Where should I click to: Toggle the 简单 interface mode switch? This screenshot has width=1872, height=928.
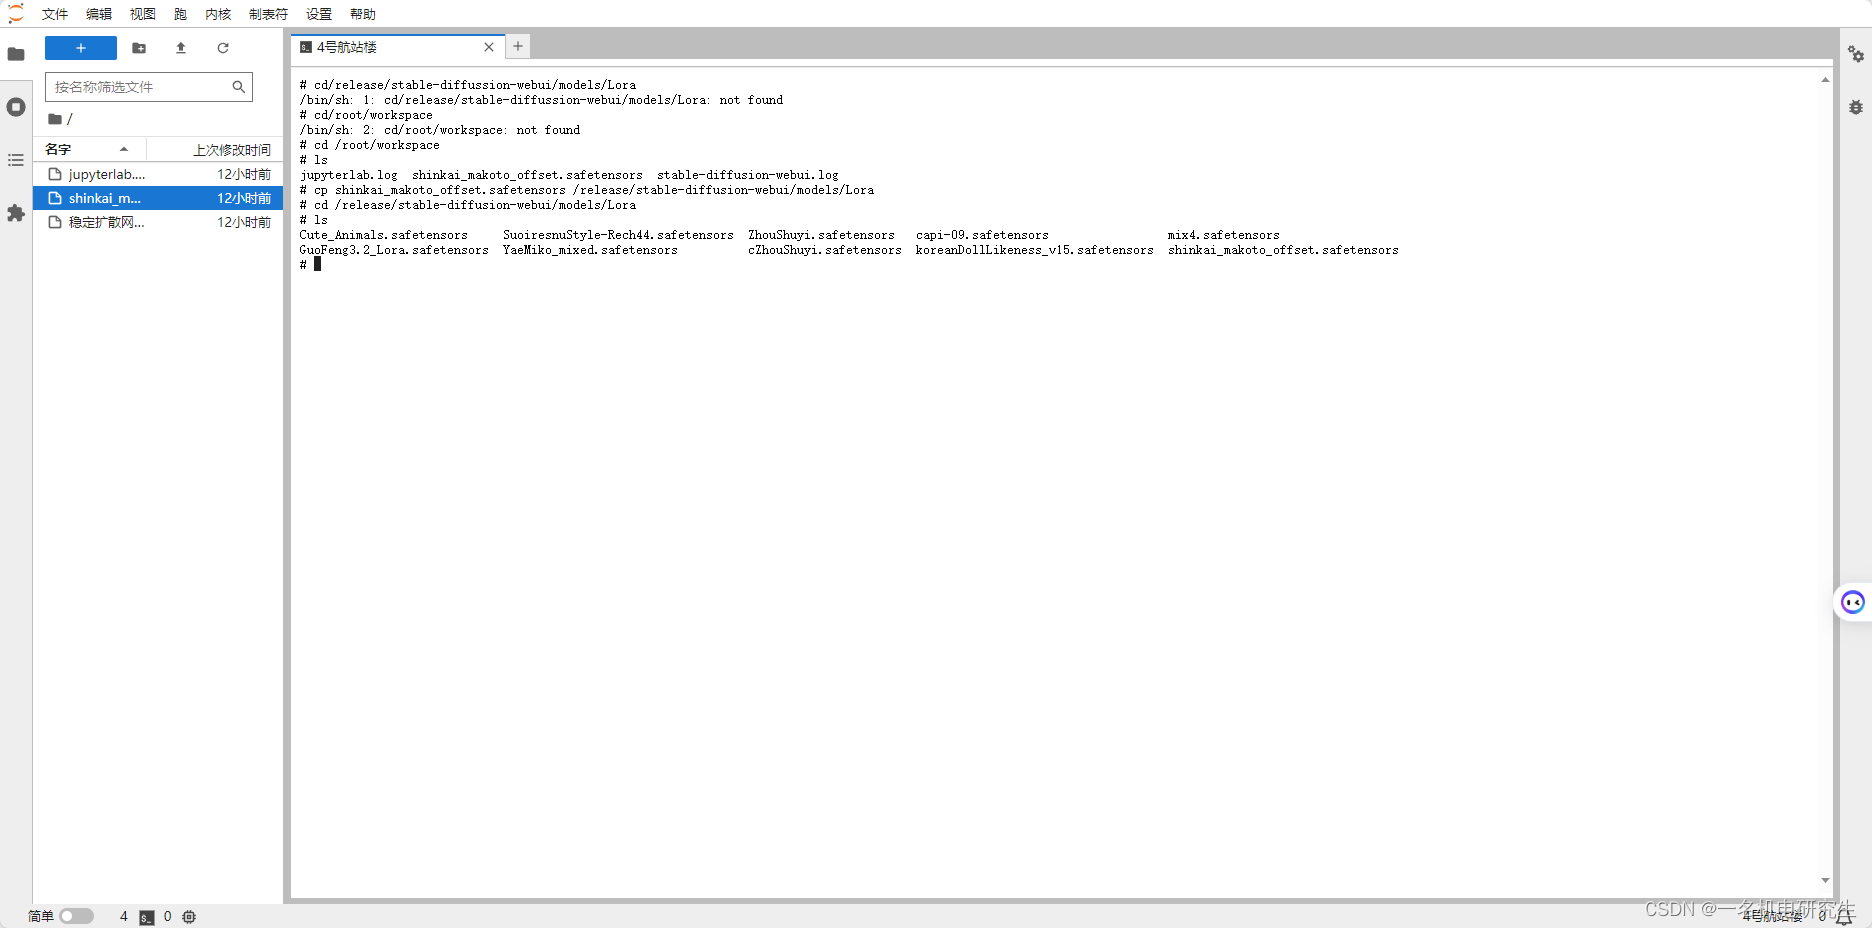pos(77,916)
